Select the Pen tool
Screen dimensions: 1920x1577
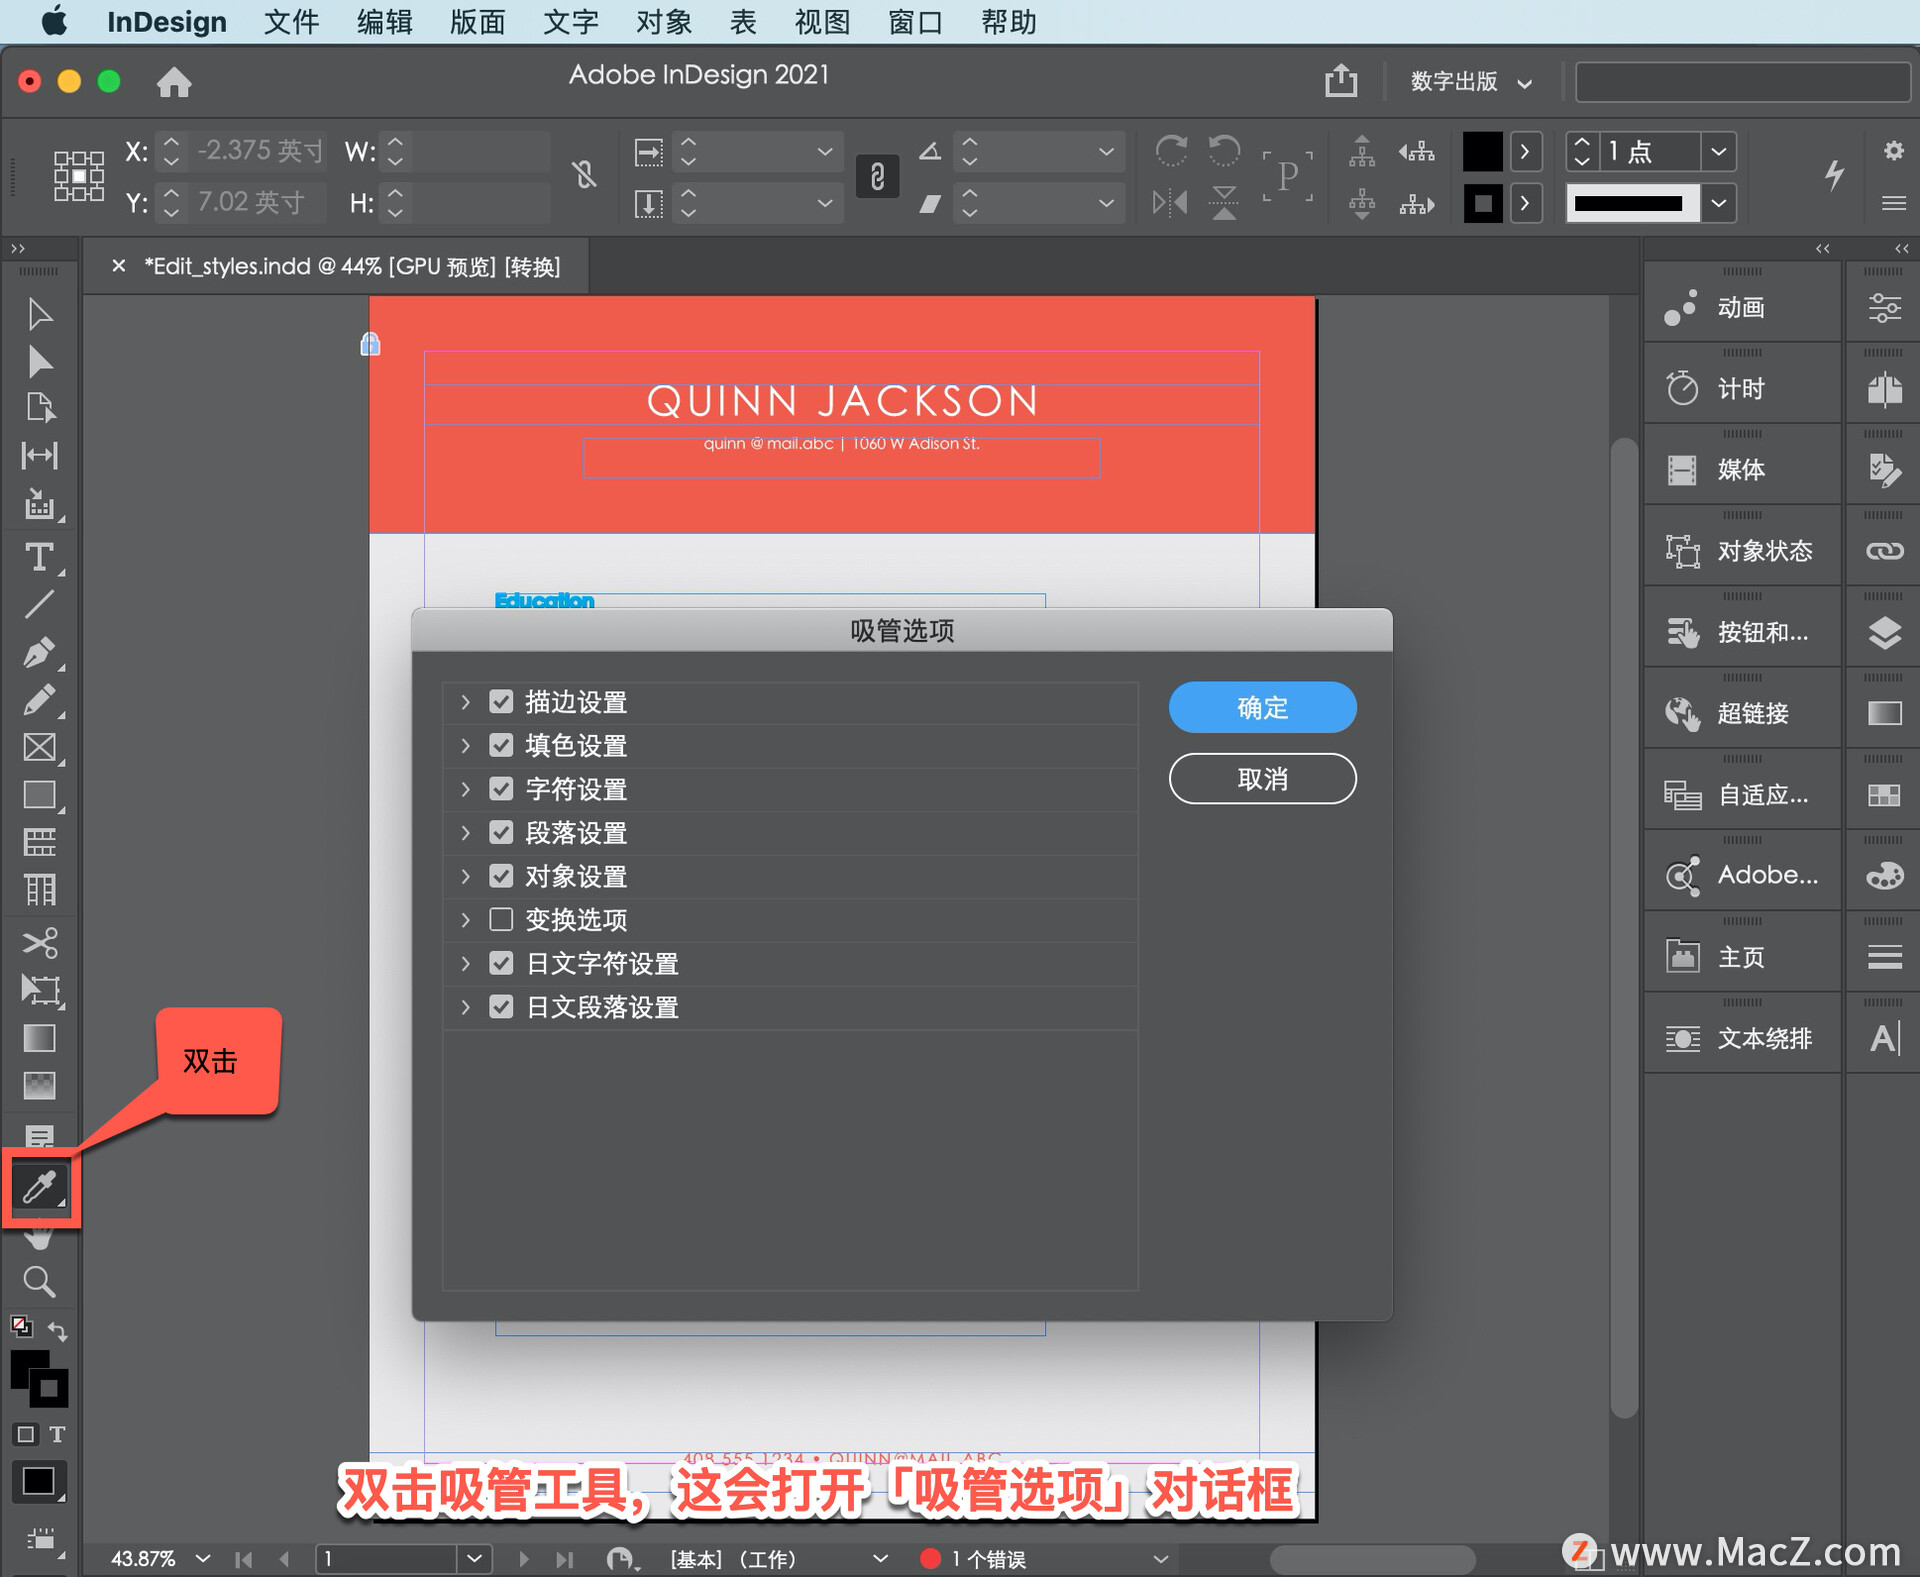(39, 652)
